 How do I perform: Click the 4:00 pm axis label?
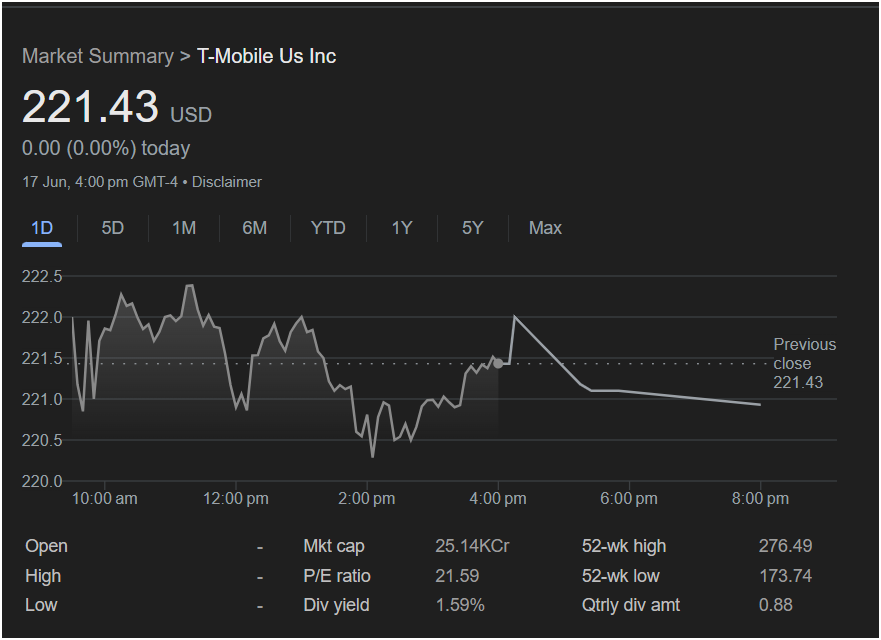pos(498,498)
